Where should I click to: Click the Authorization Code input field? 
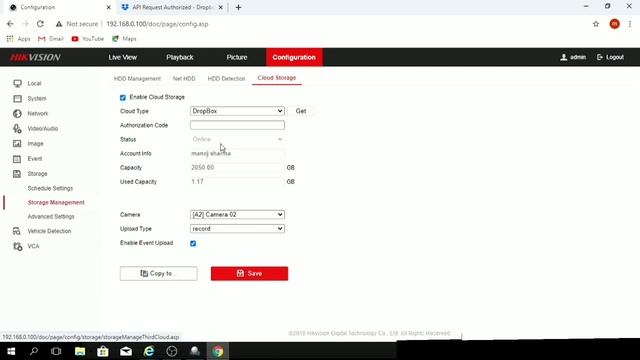[x=237, y=125]
